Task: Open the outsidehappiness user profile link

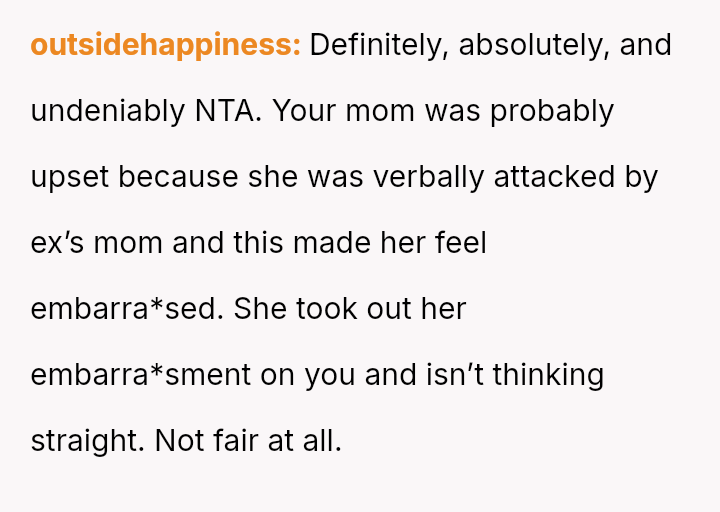Action: click(165, 46)
